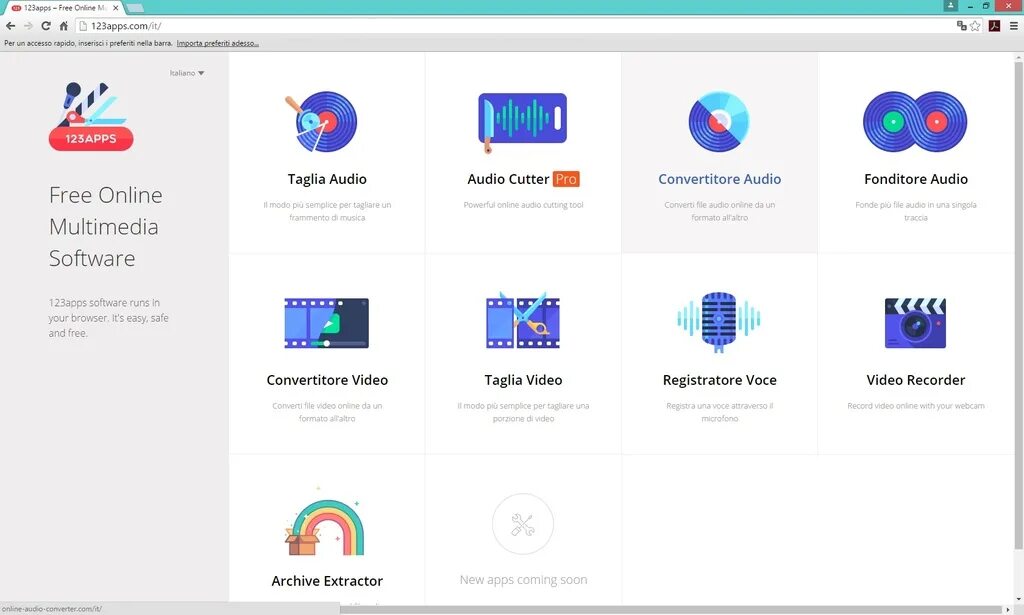Click the Audio Cutter title link
1024x615 pixels.
coord(508,179)
